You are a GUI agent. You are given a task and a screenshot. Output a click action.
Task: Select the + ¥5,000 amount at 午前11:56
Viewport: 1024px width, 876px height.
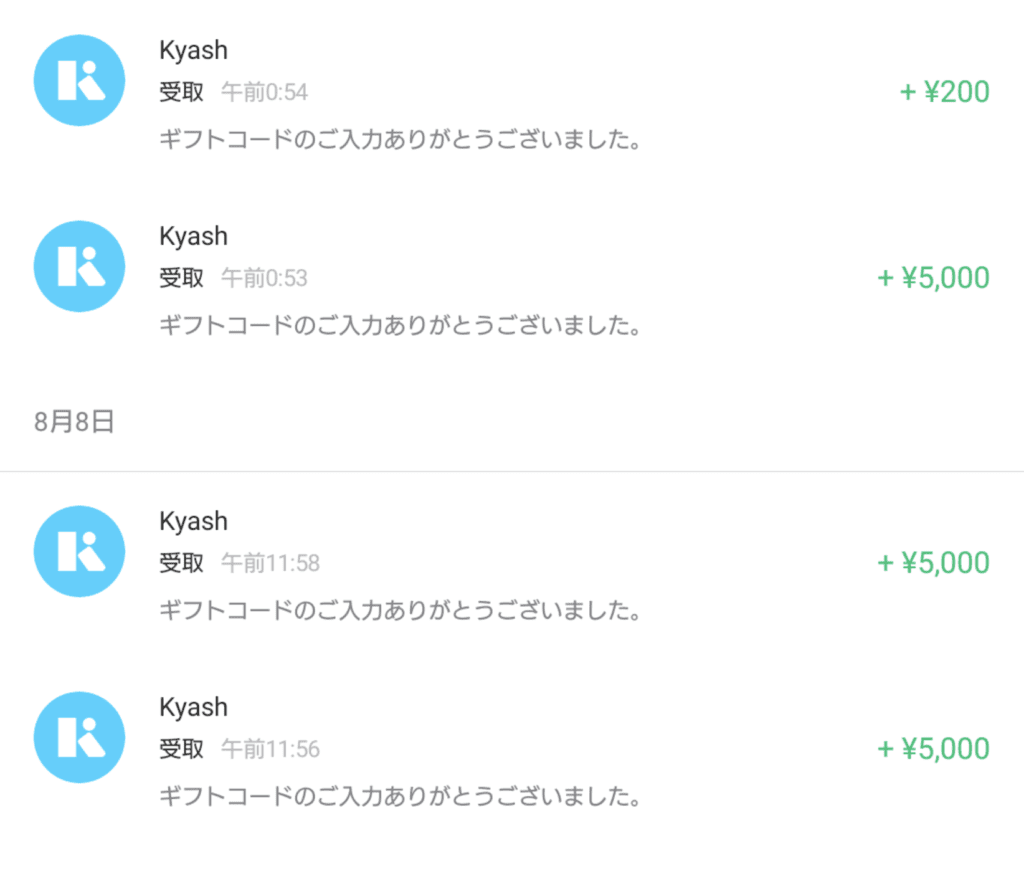point(933,749)
